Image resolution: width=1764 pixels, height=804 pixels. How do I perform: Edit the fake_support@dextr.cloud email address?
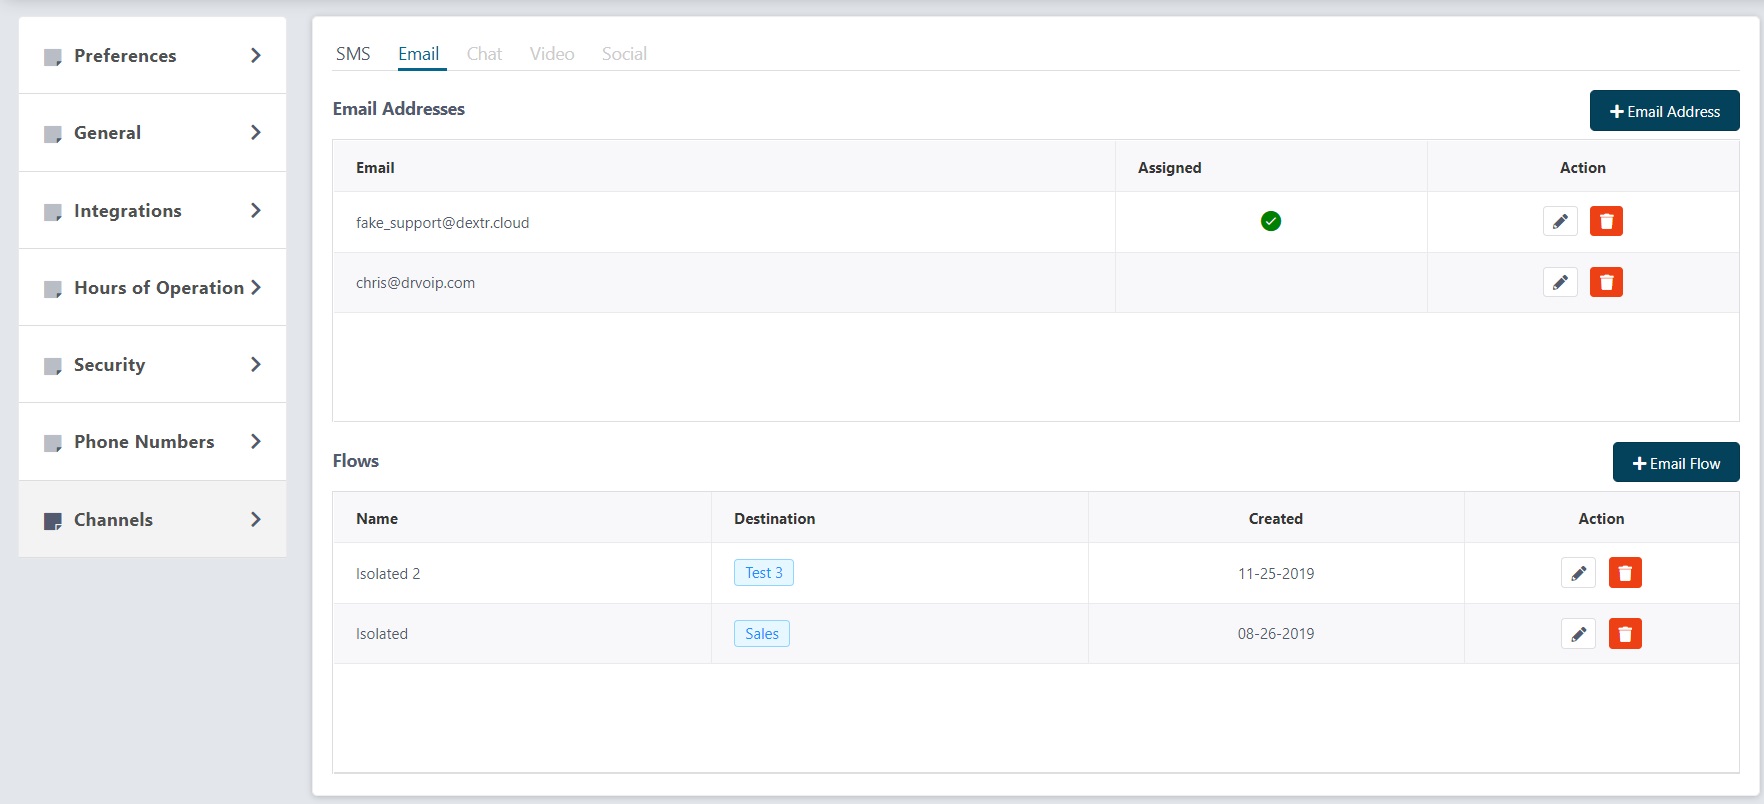(x=1560, y=221)
